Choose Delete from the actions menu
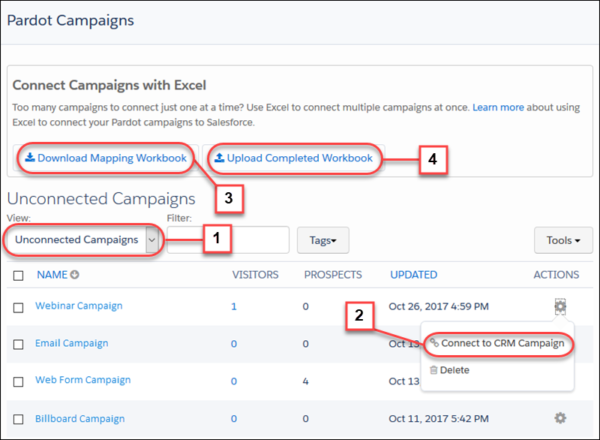600x440 pixels. pos(450,370)
